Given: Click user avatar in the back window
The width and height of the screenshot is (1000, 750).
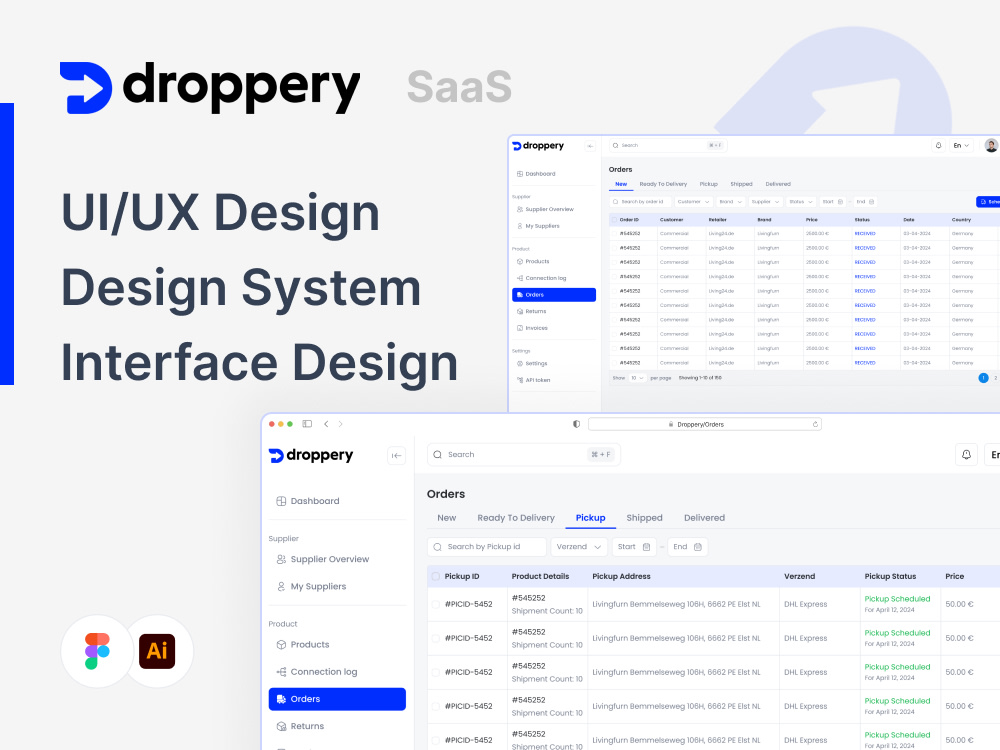Looking at the screenshot, I should pos(991,145).
